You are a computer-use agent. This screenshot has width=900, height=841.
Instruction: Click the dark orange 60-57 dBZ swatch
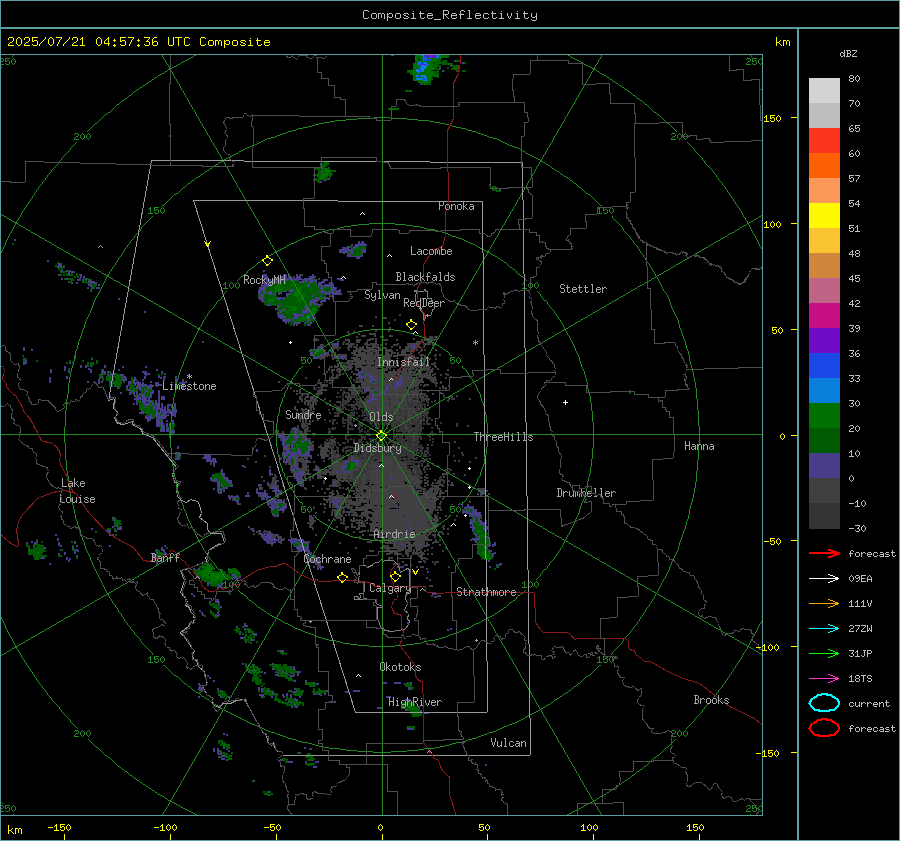click(824, 166)
